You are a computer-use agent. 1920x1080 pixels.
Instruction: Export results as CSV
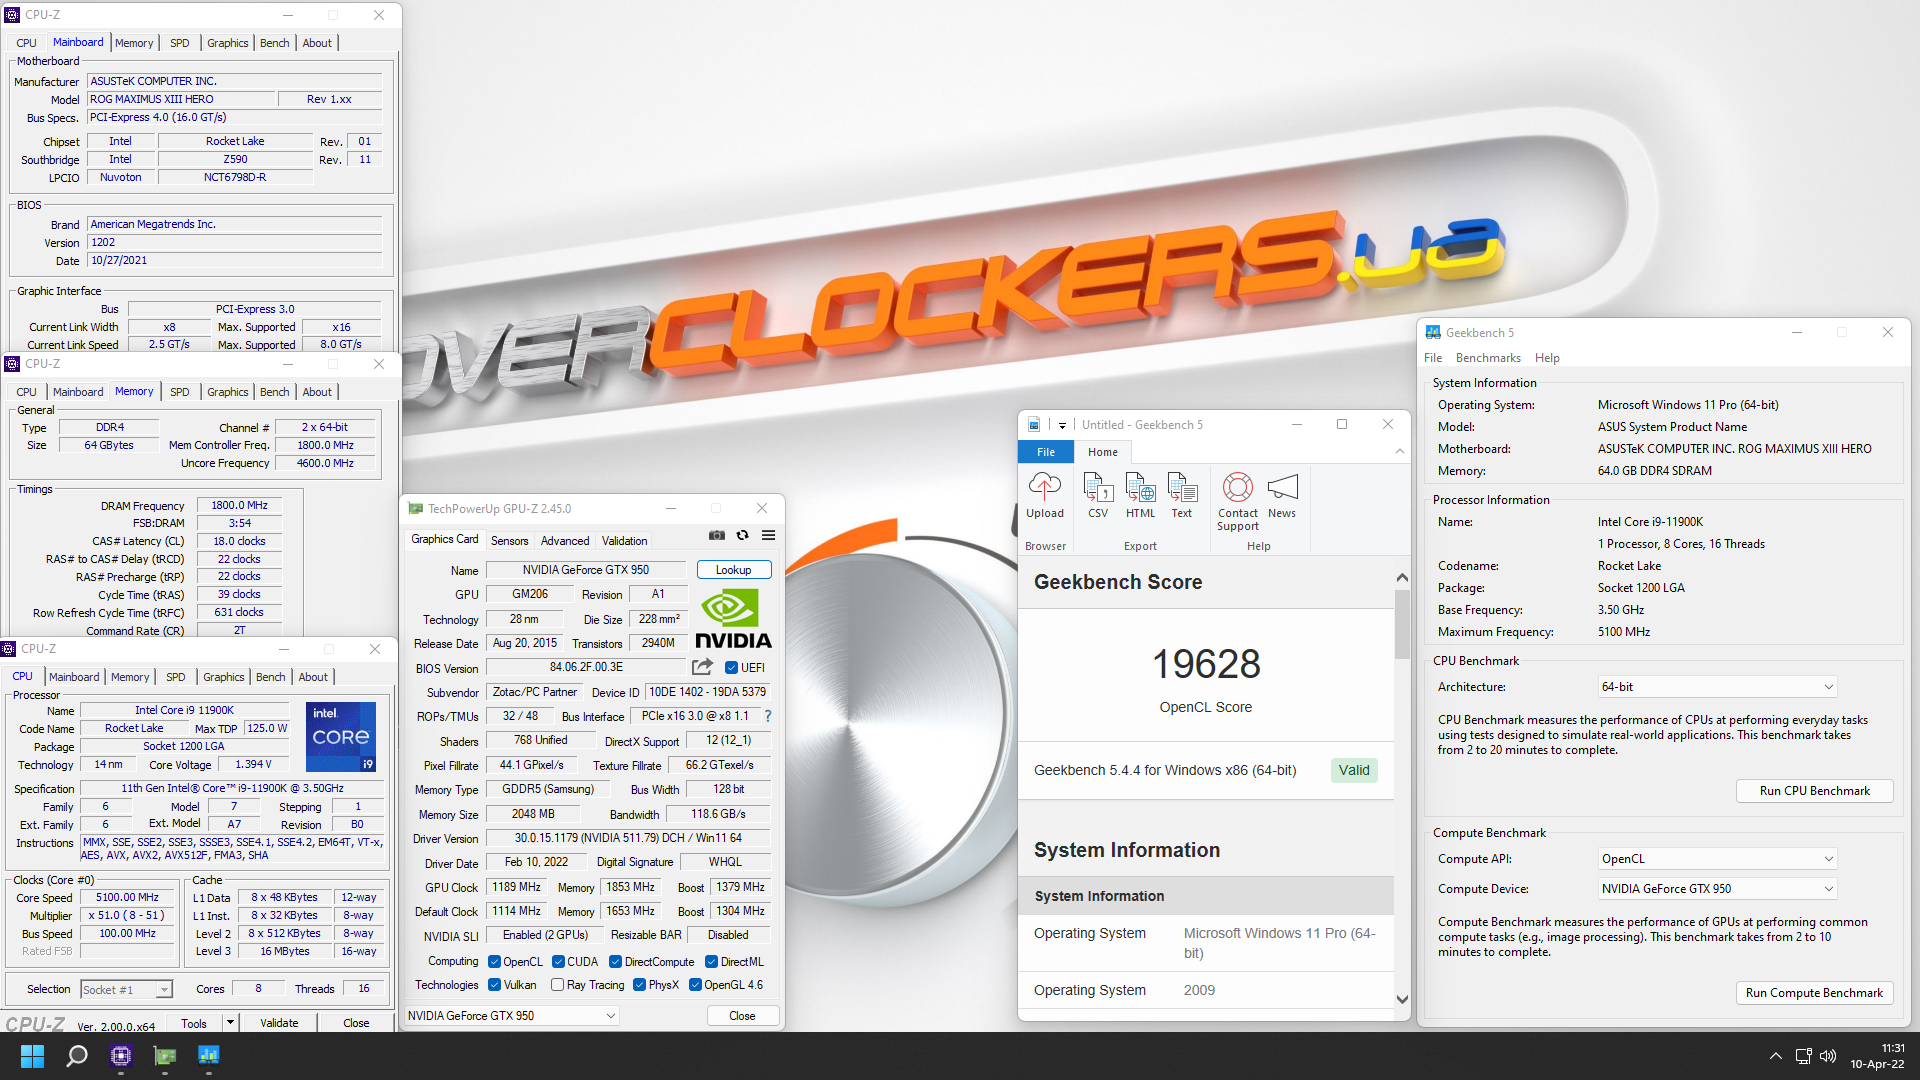click(1098, 495)
